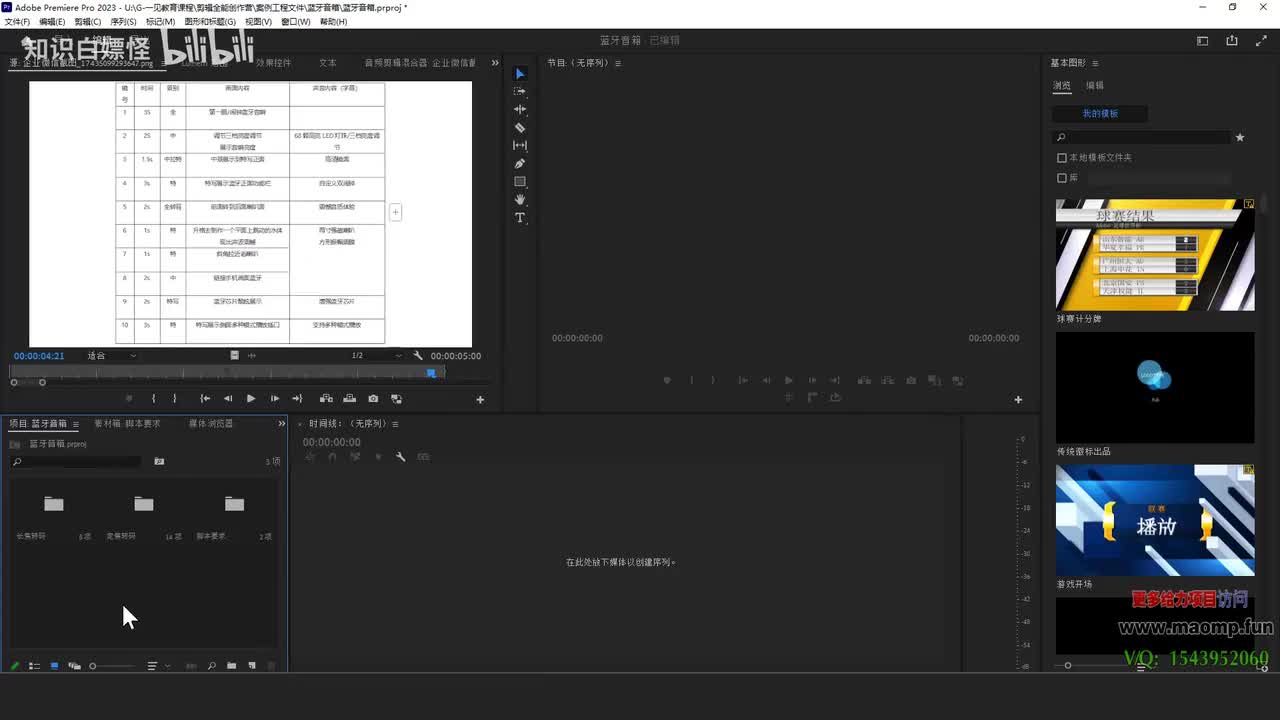The image size is (1280, 720).
Task: Open Source monitor button editor plus
Action: 480,400
